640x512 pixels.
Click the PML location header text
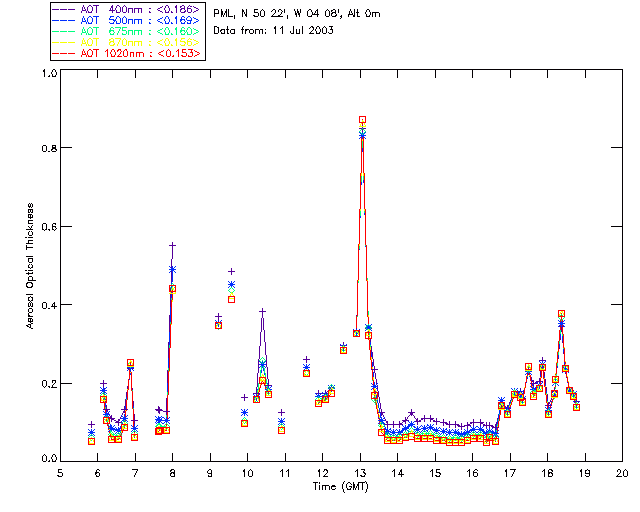tap(297, 14)
